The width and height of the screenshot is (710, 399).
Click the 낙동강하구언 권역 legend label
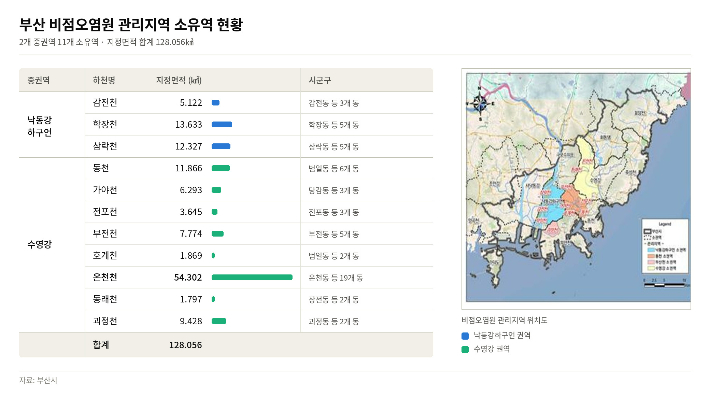(502, 336)
